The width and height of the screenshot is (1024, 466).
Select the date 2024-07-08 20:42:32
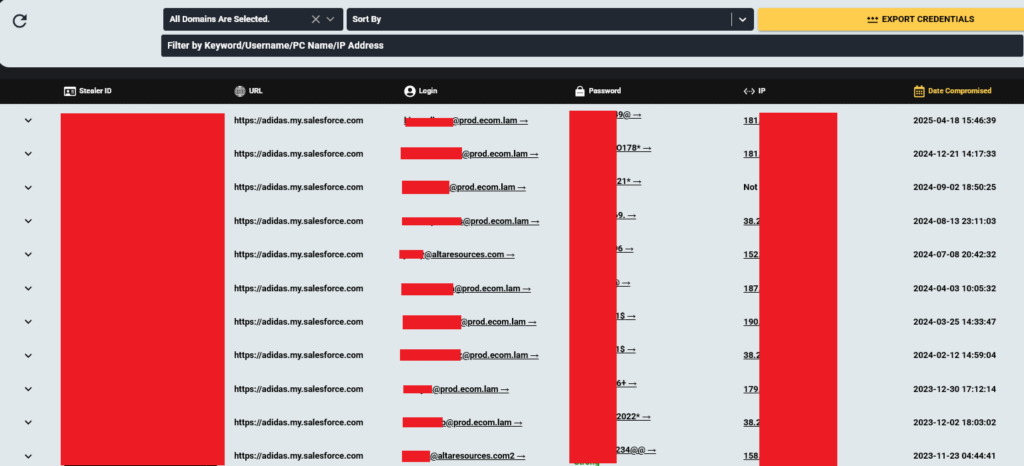954,255
